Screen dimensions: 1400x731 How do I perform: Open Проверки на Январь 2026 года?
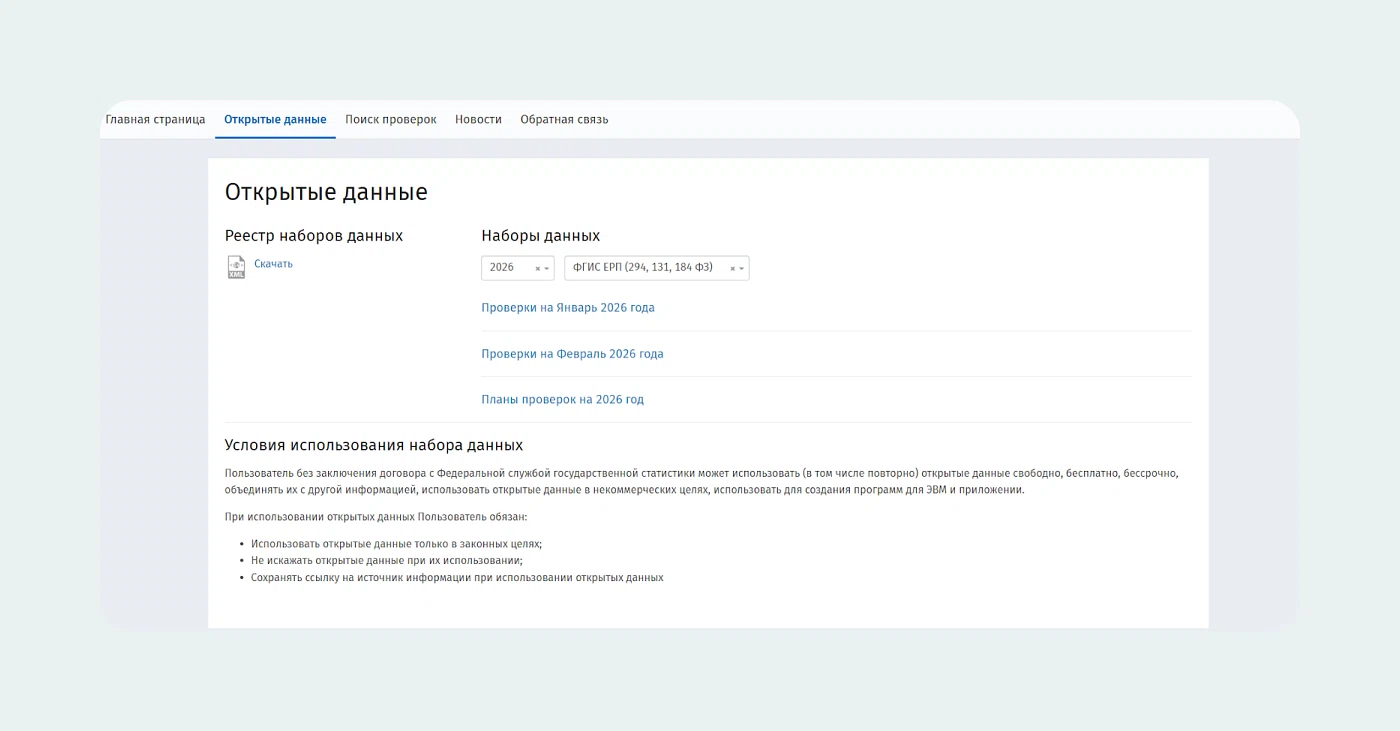click(x=568, y=308)
